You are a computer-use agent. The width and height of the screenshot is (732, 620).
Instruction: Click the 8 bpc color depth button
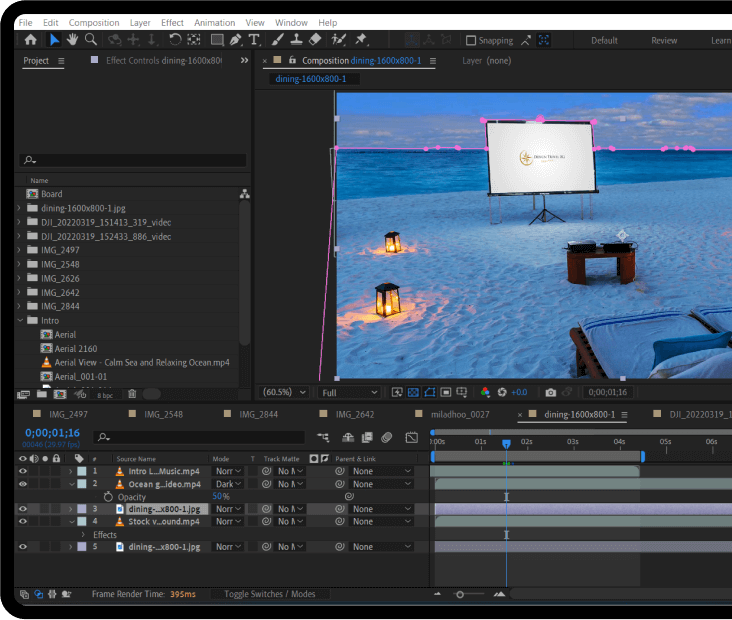pos(105,395)
